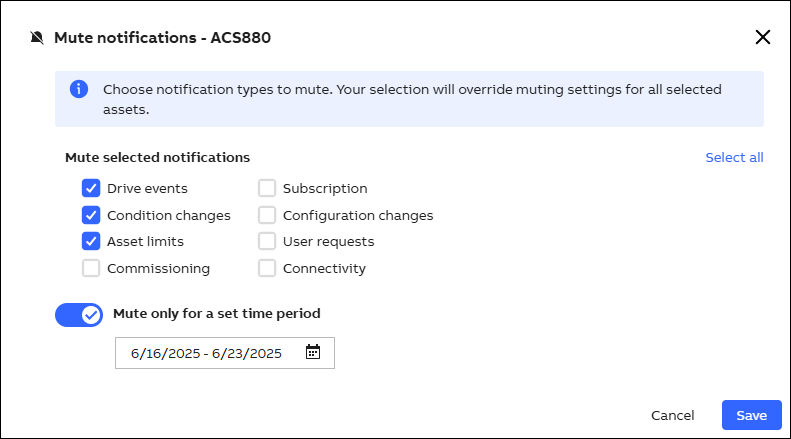Check the Connectivity checkbox

267,268
